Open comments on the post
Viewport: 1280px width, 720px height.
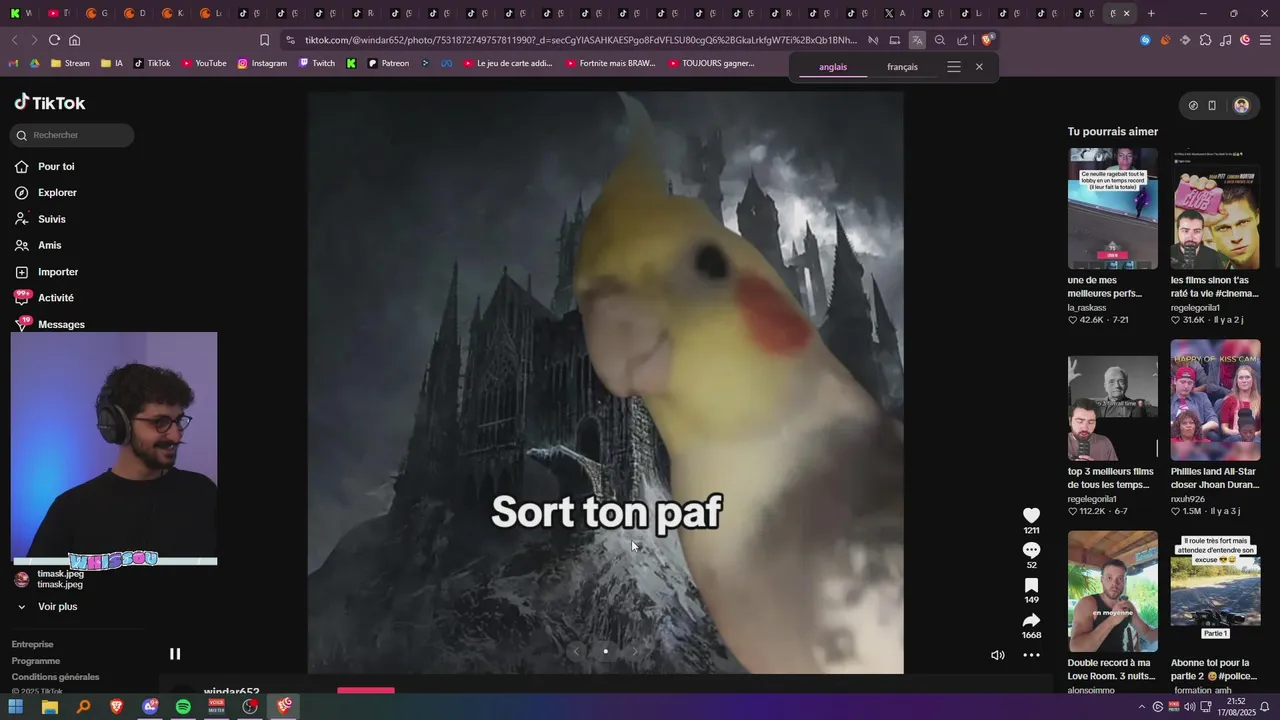coord(1031,551)
